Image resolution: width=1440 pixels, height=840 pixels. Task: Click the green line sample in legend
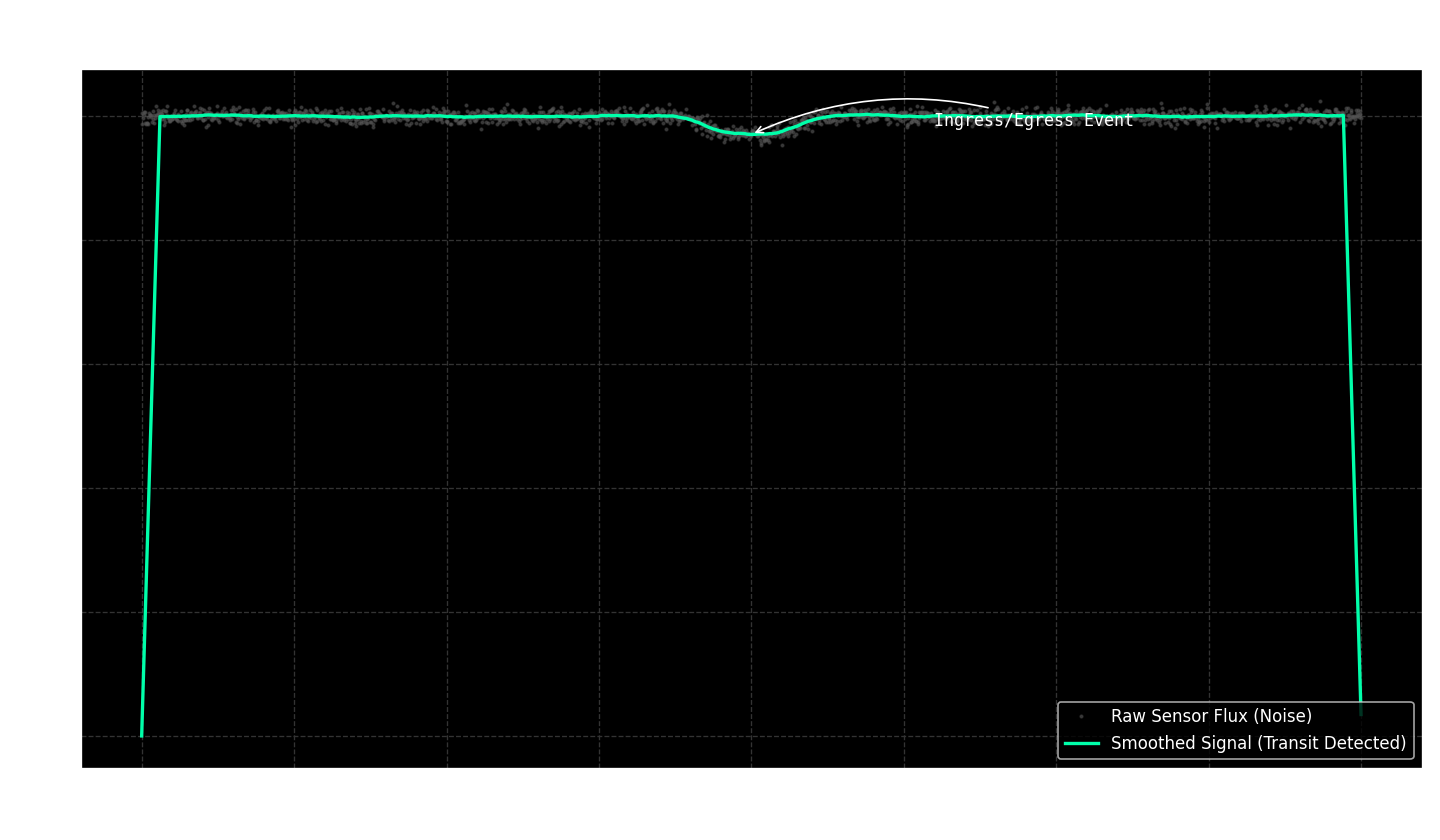[x=1081, y=744]
